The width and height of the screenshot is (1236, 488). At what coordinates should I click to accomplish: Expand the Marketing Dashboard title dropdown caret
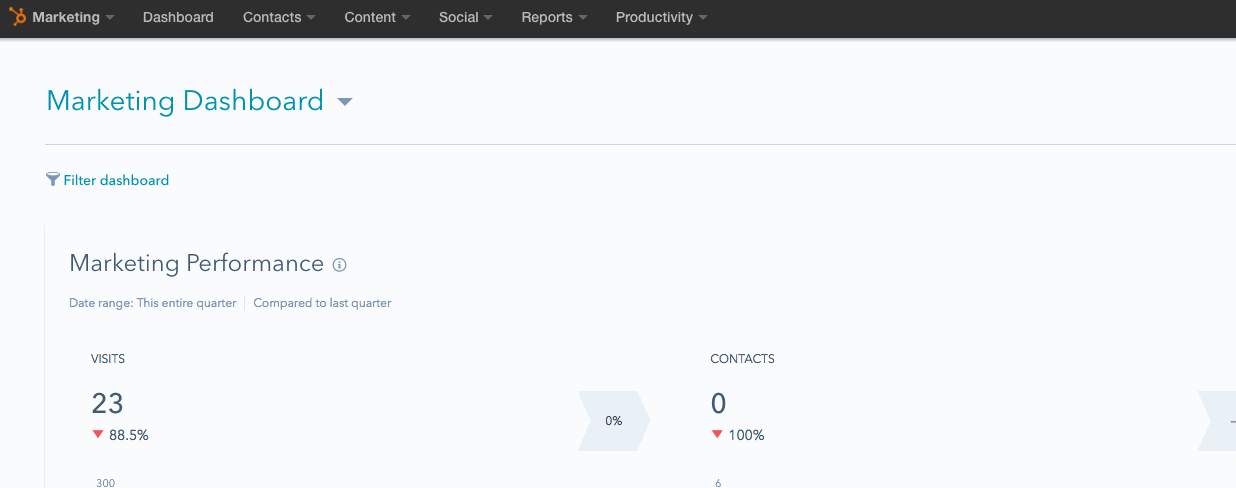tap(345, 102)
